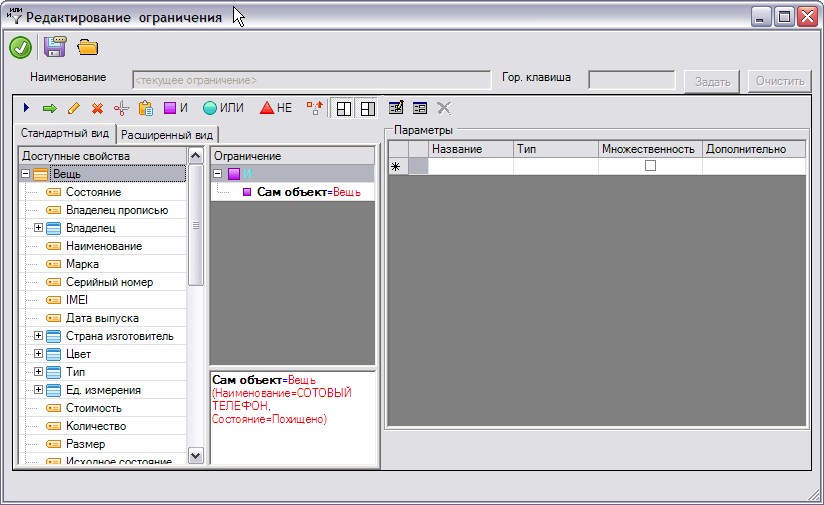
Task: Click the scissors cut icon
Action: point(121,108)
